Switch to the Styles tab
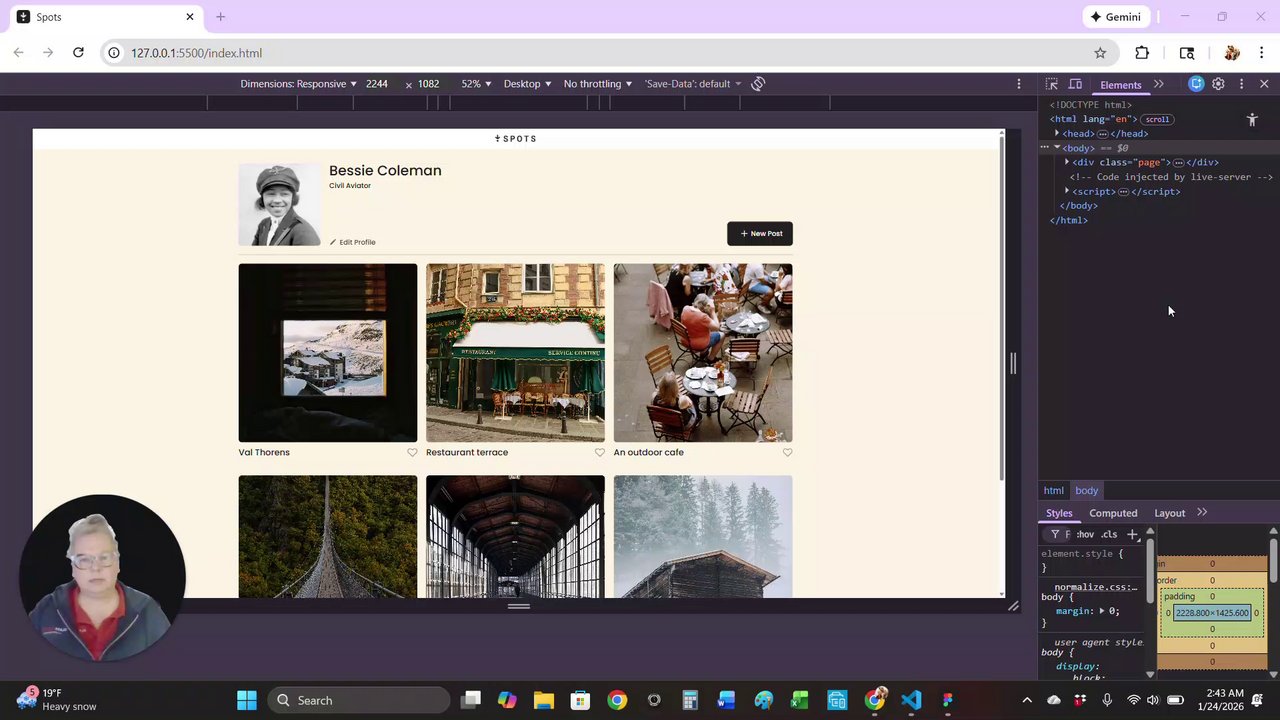Screen dimensions: 1280x720 pos(1059,513)
